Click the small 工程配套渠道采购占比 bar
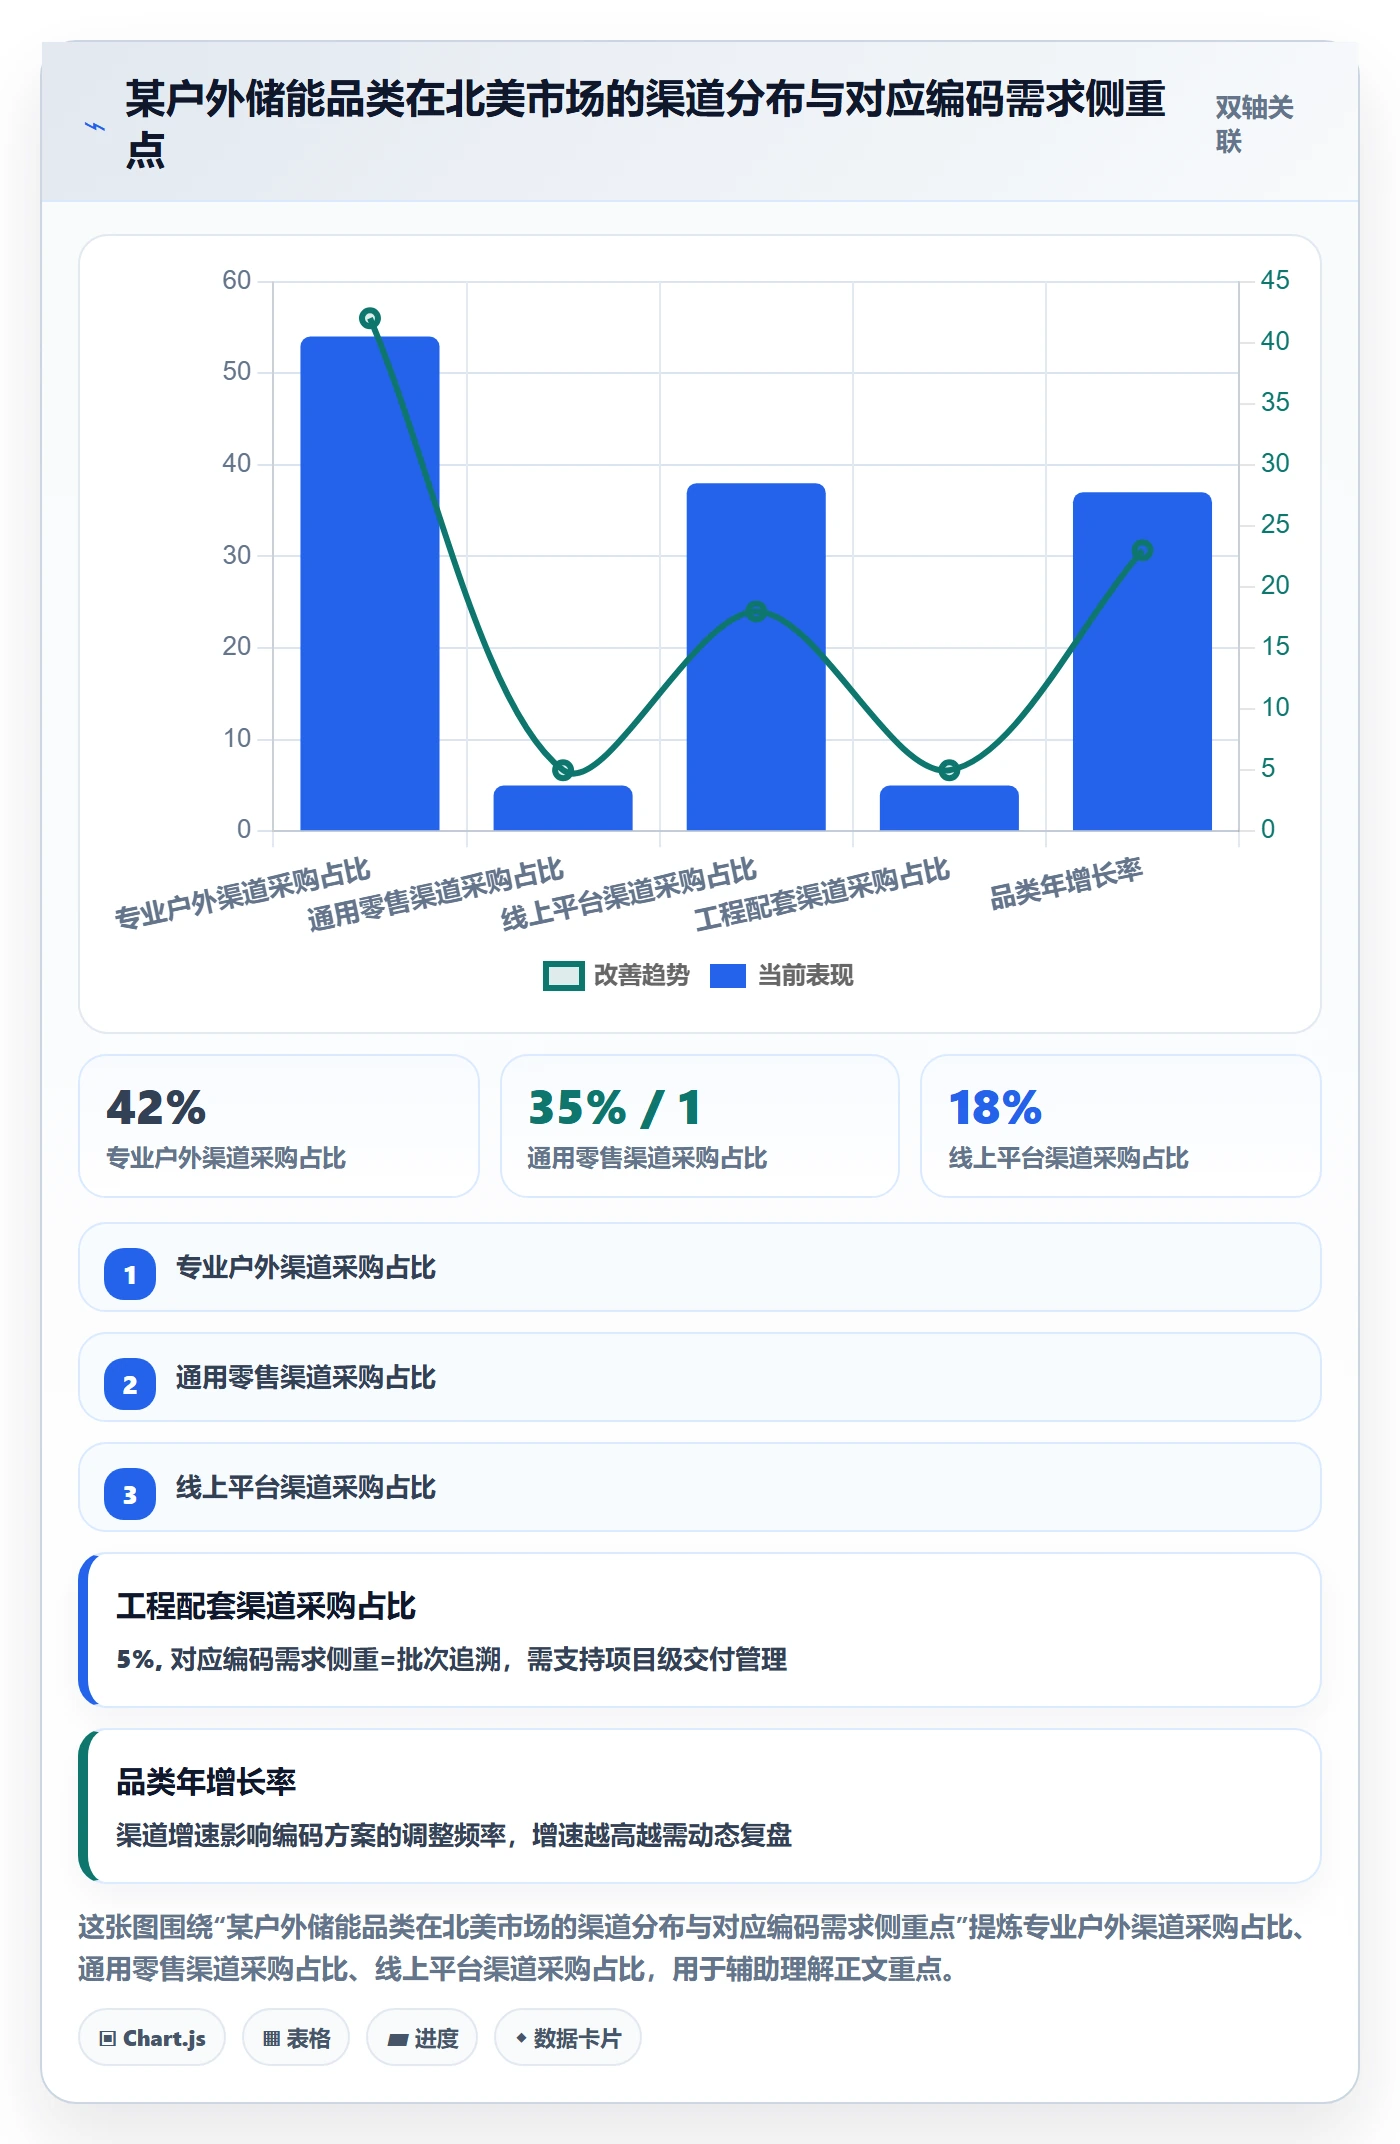Screen dimensions: 1400x2144 pyautogui.click(x=949, y=808)
